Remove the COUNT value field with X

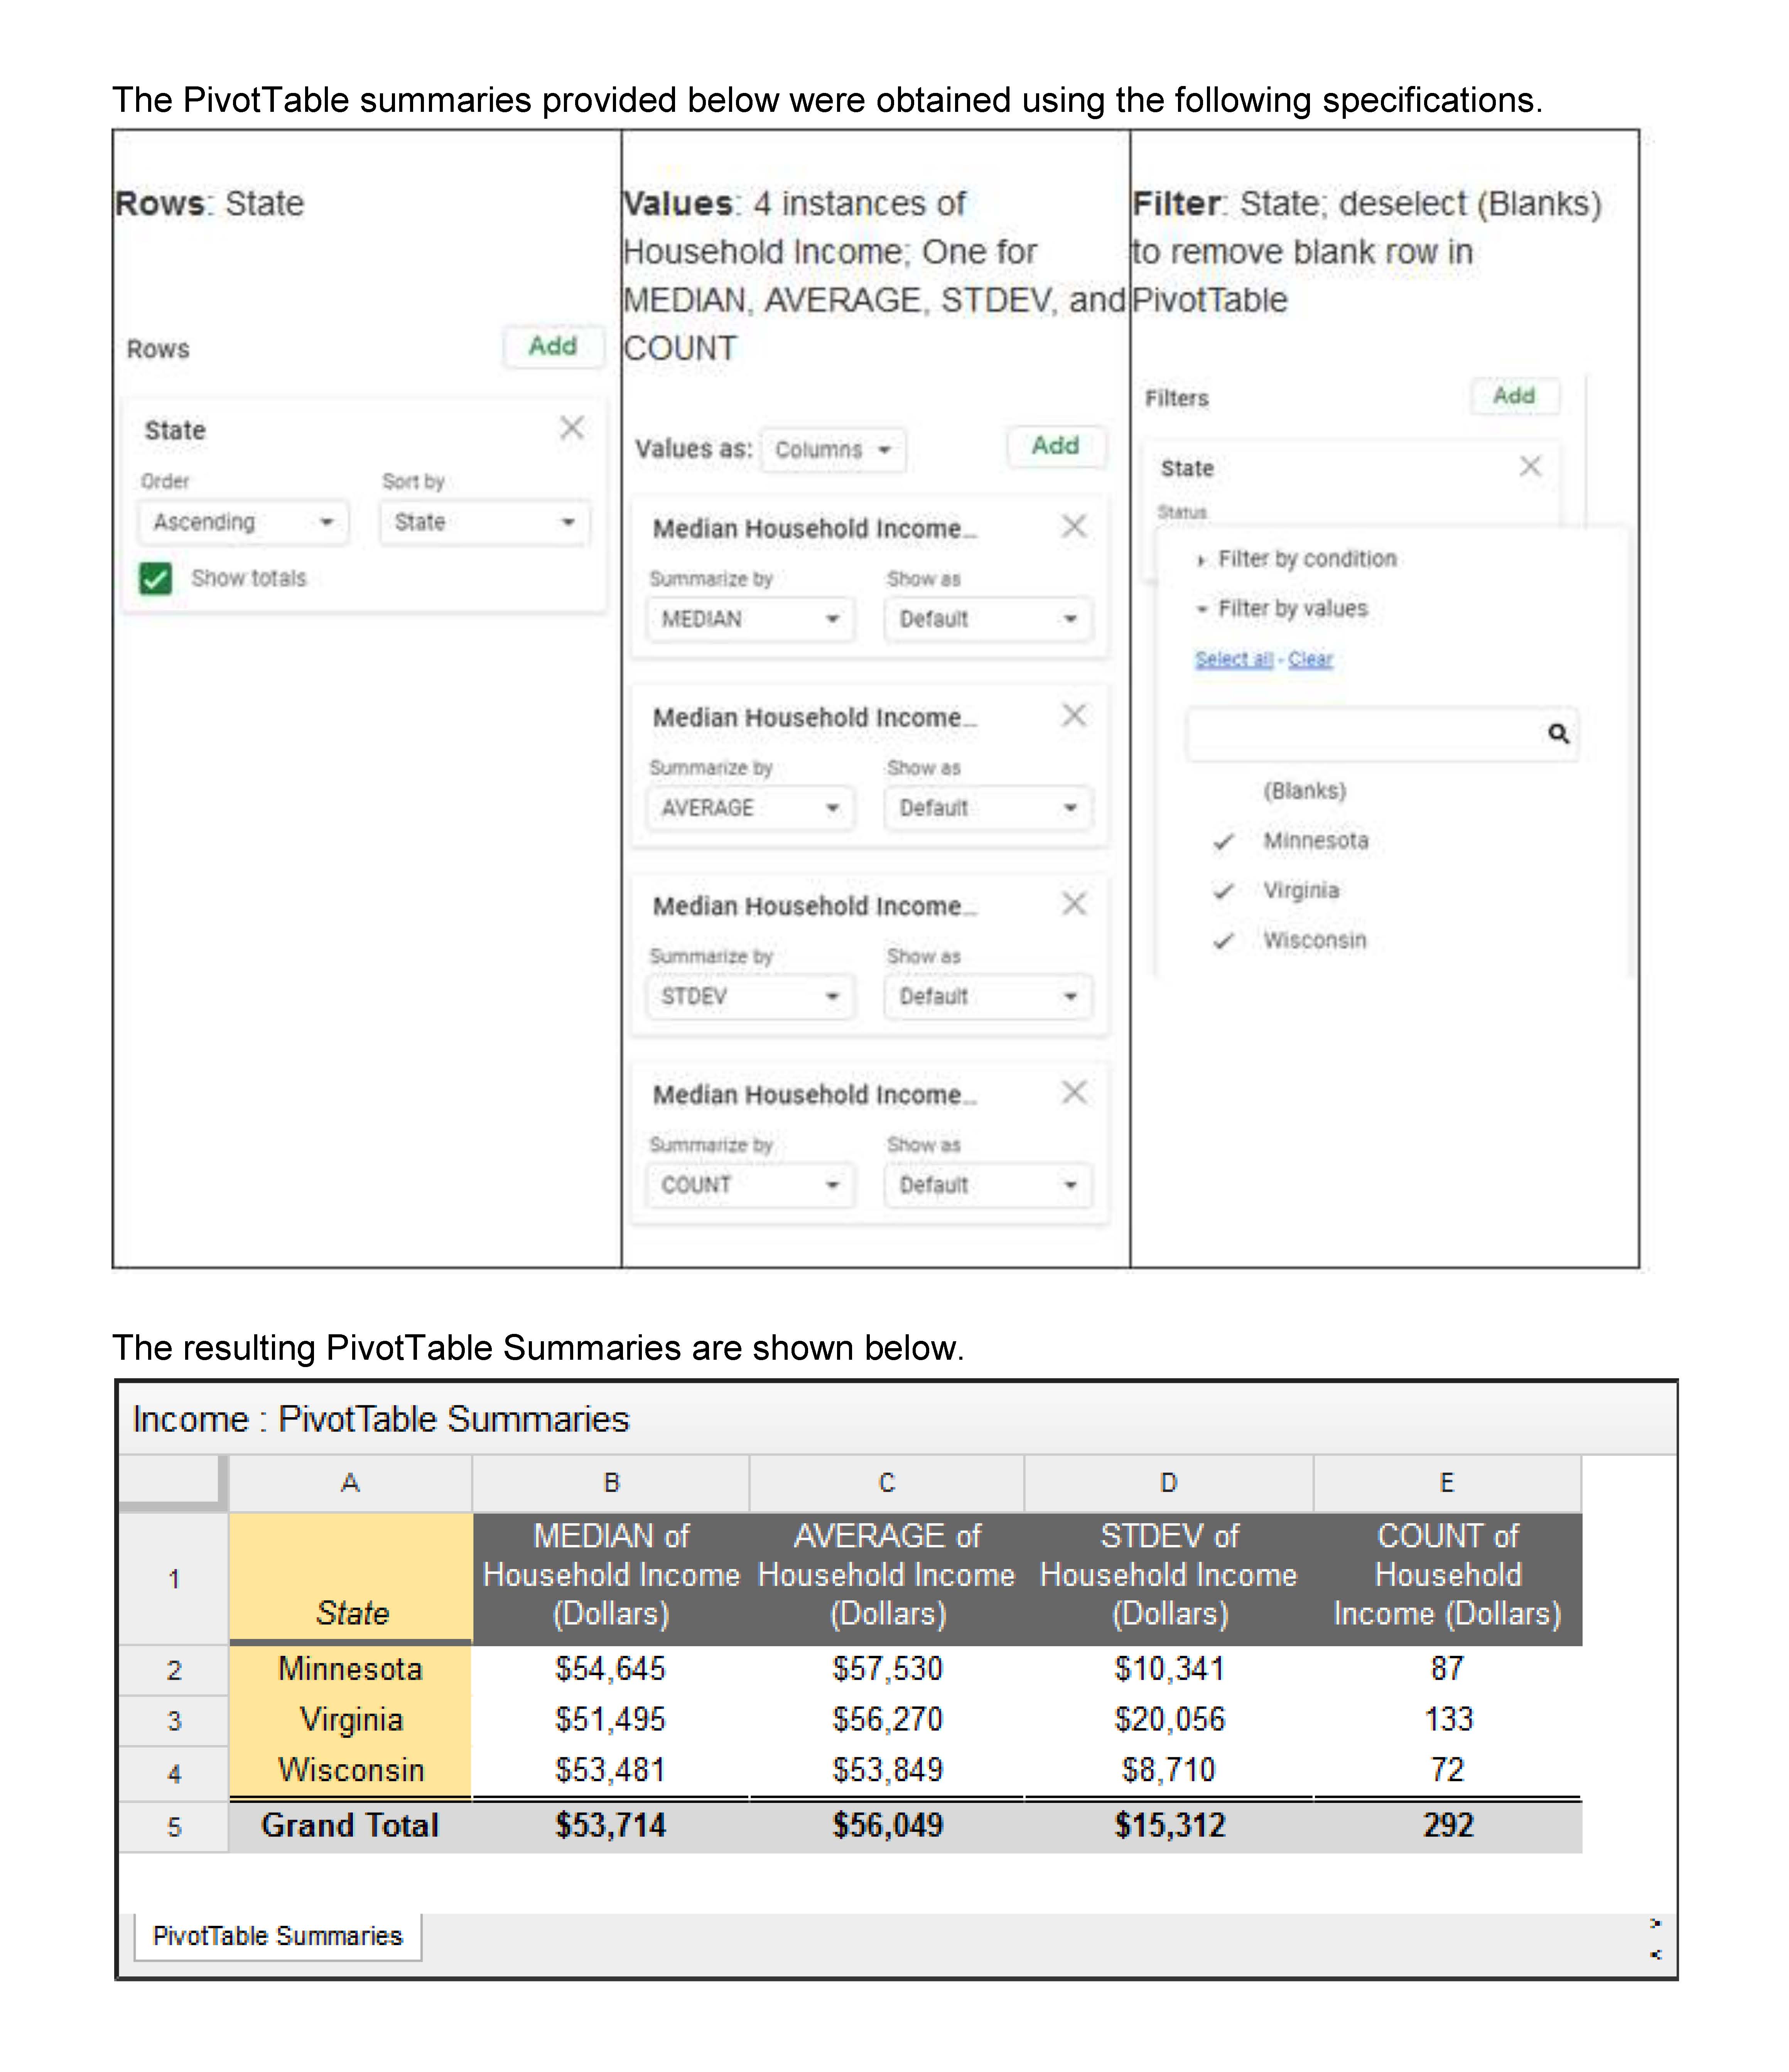pos(1073,1092)
